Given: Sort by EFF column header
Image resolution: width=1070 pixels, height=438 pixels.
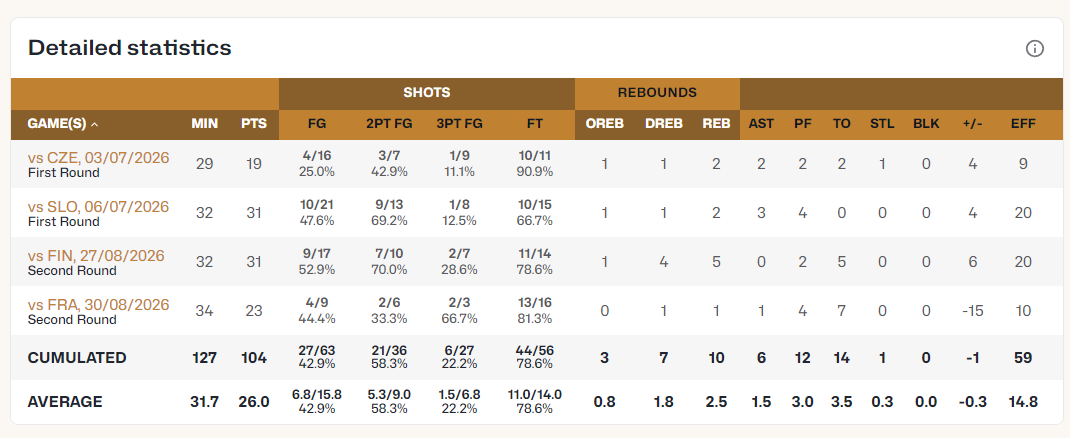Looking at the screenshot, I should [1024, 124].
